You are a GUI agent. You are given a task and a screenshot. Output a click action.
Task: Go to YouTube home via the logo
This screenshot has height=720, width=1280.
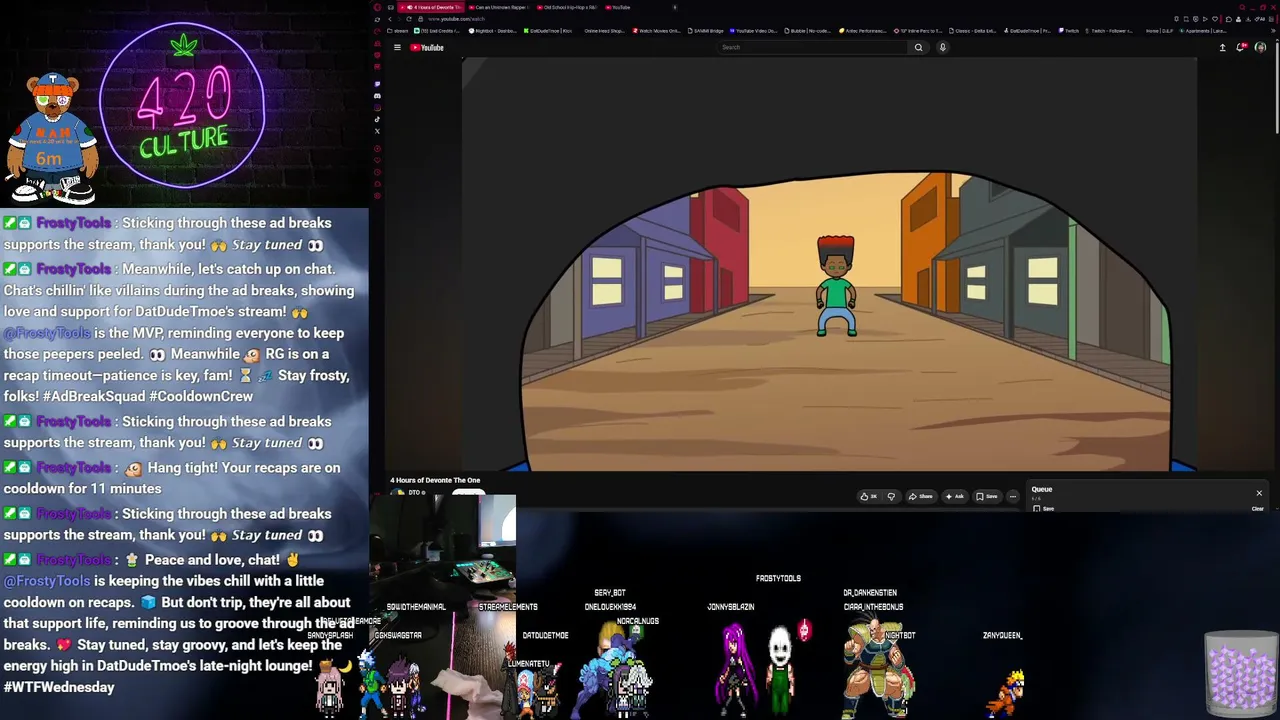point(427,47)
